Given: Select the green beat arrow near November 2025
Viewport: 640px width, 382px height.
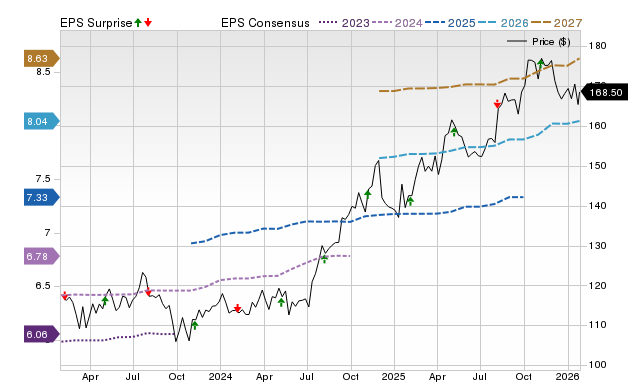Looking at the screenshot, I should click(x=541, y=63).
